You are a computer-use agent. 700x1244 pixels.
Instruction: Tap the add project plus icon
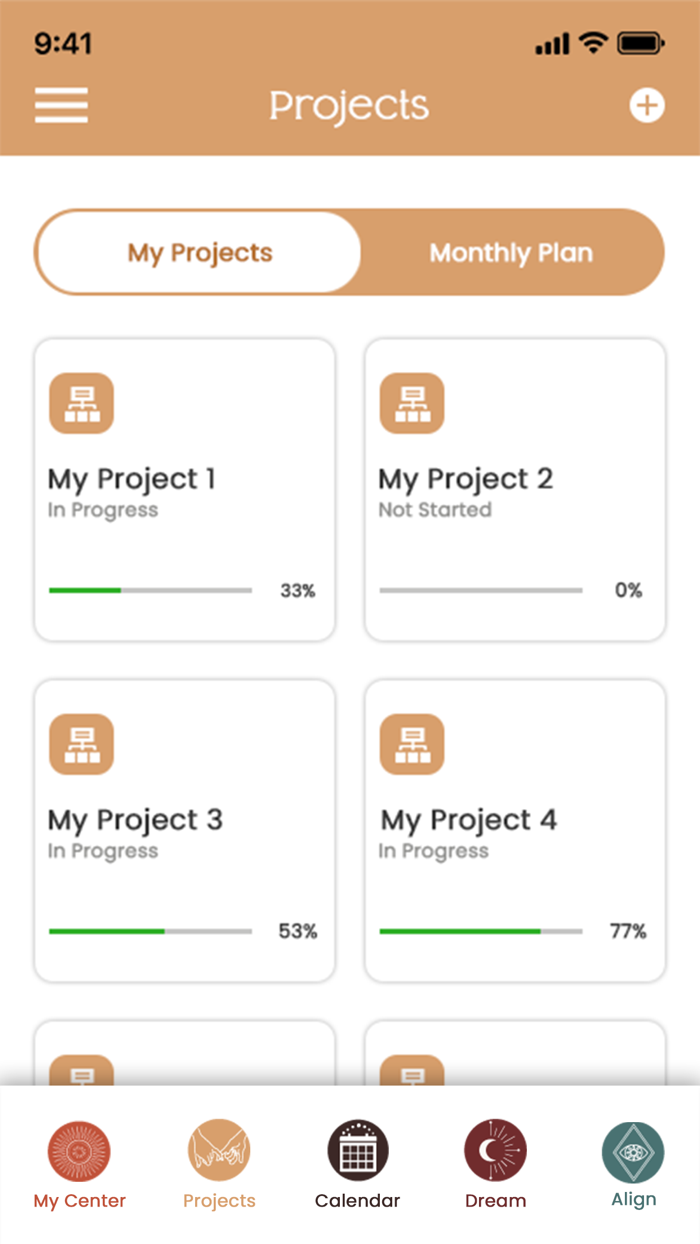coord(646,105)
